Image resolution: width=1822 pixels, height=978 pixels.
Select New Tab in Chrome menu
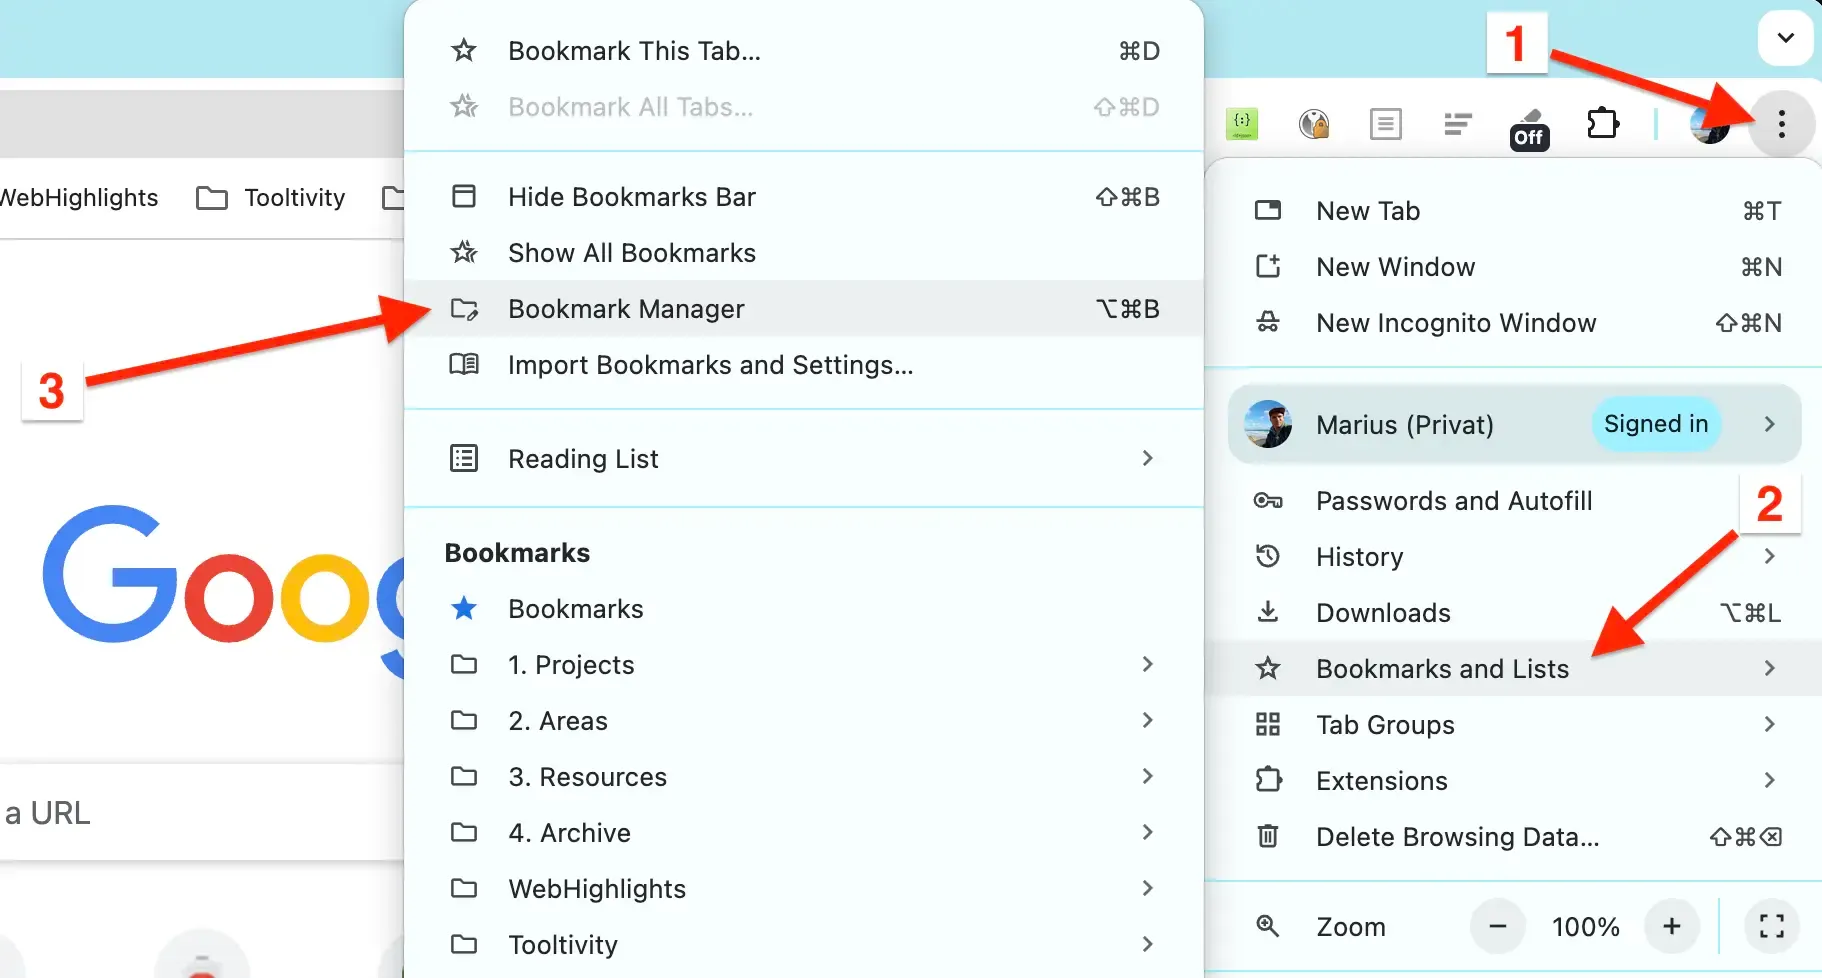(1514, 210)
